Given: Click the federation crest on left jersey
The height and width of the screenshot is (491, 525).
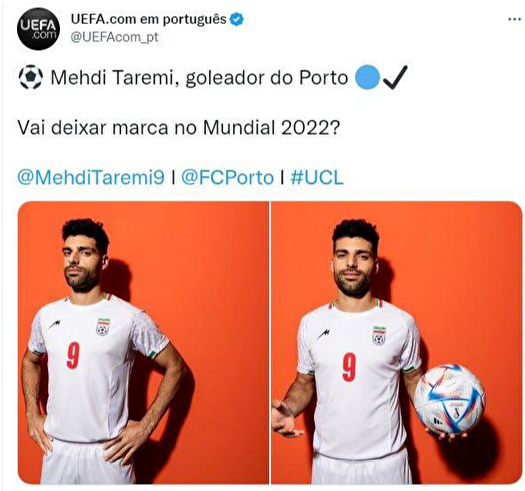Looking at the screenshot, I should (103, 327).
